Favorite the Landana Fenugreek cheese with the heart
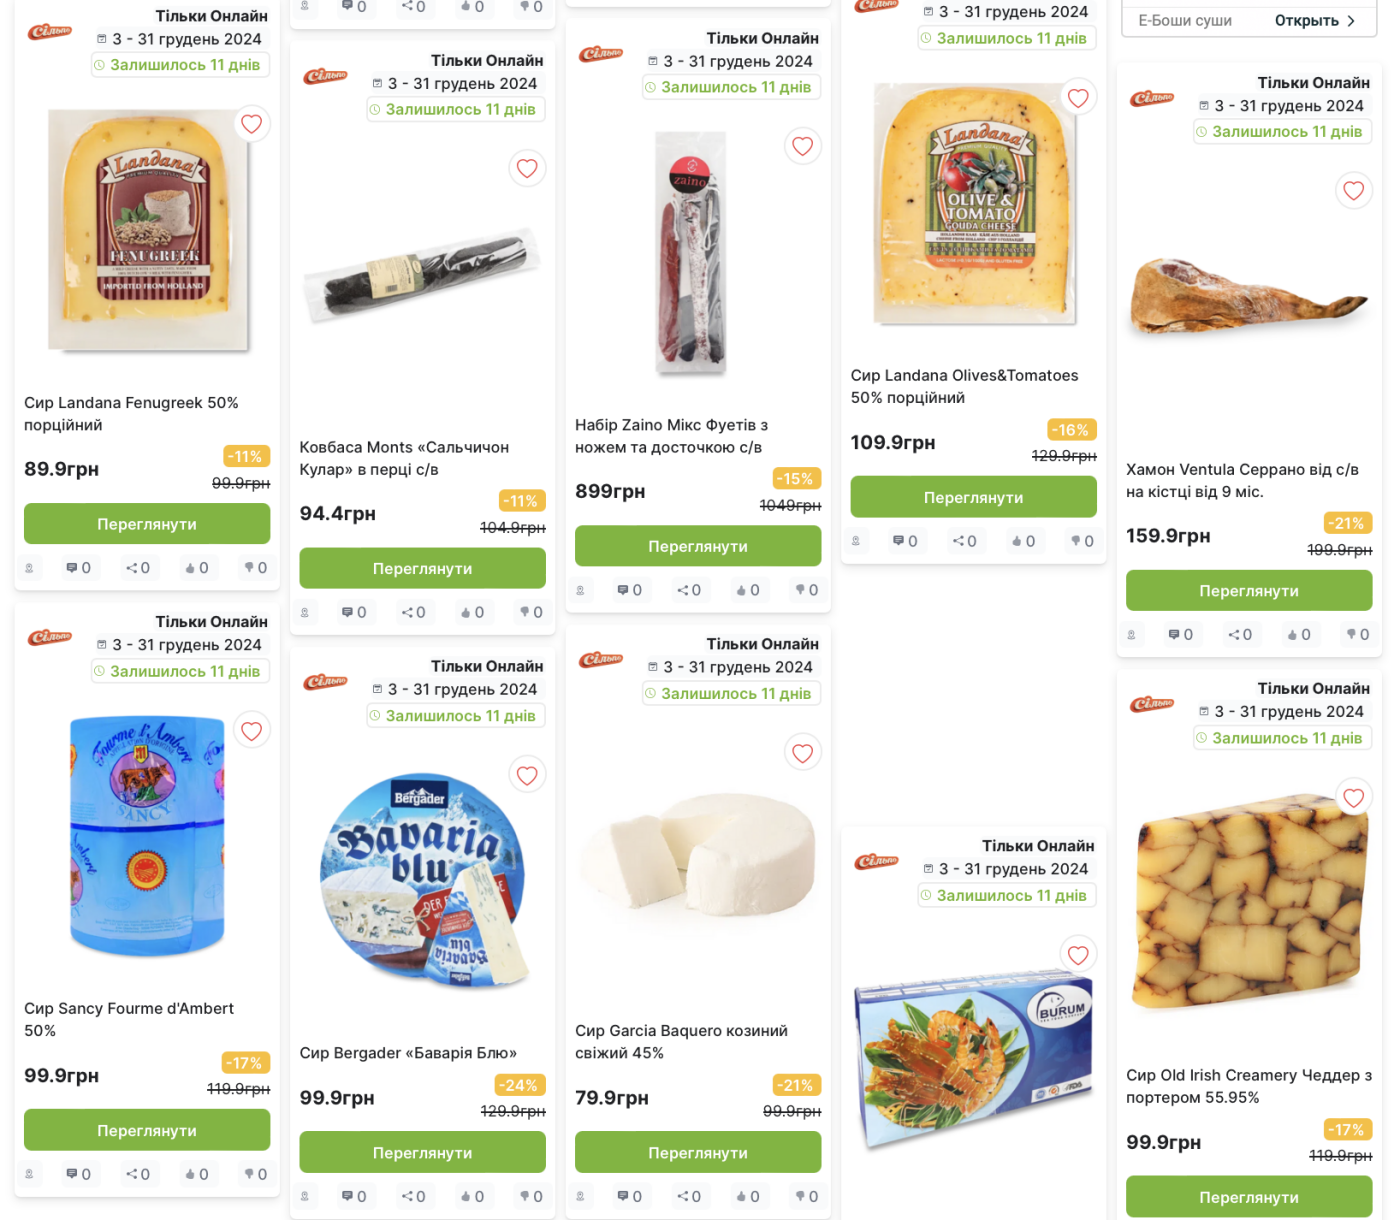The width and height of the screenshot is (1400, 1220). [252, 124]
